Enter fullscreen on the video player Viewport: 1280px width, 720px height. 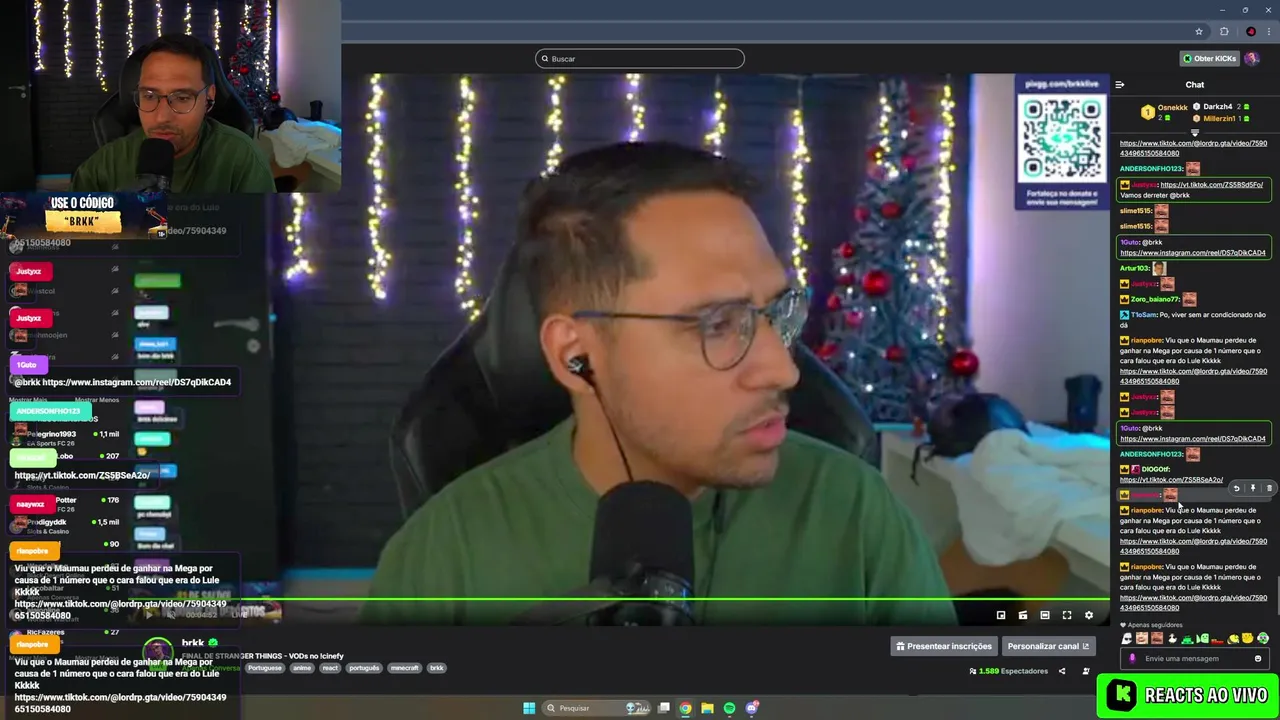1067,615
